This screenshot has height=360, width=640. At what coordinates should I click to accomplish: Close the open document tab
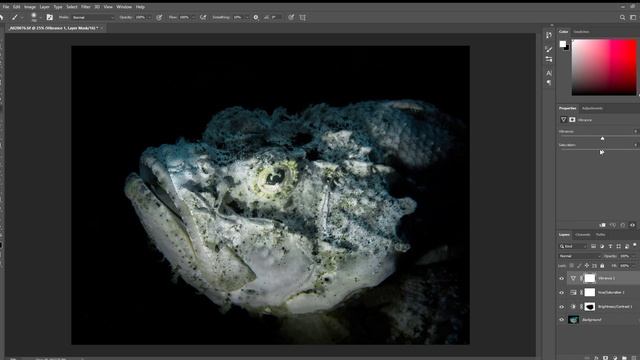click(x=102, y=28)
